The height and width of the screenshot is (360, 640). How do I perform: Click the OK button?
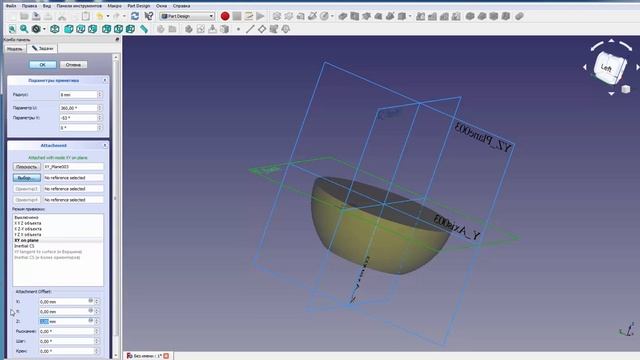[42, 64]
